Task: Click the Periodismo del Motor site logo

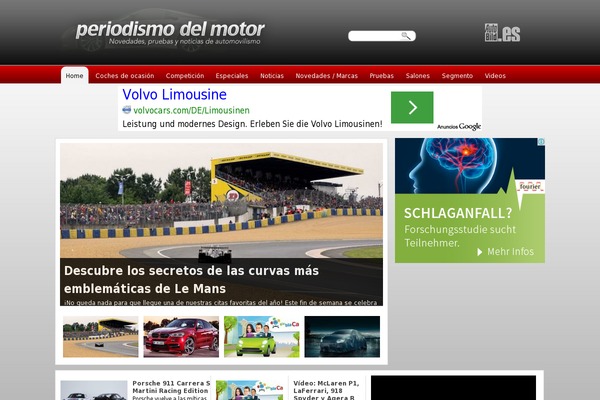Action: (x=170, y=32)
